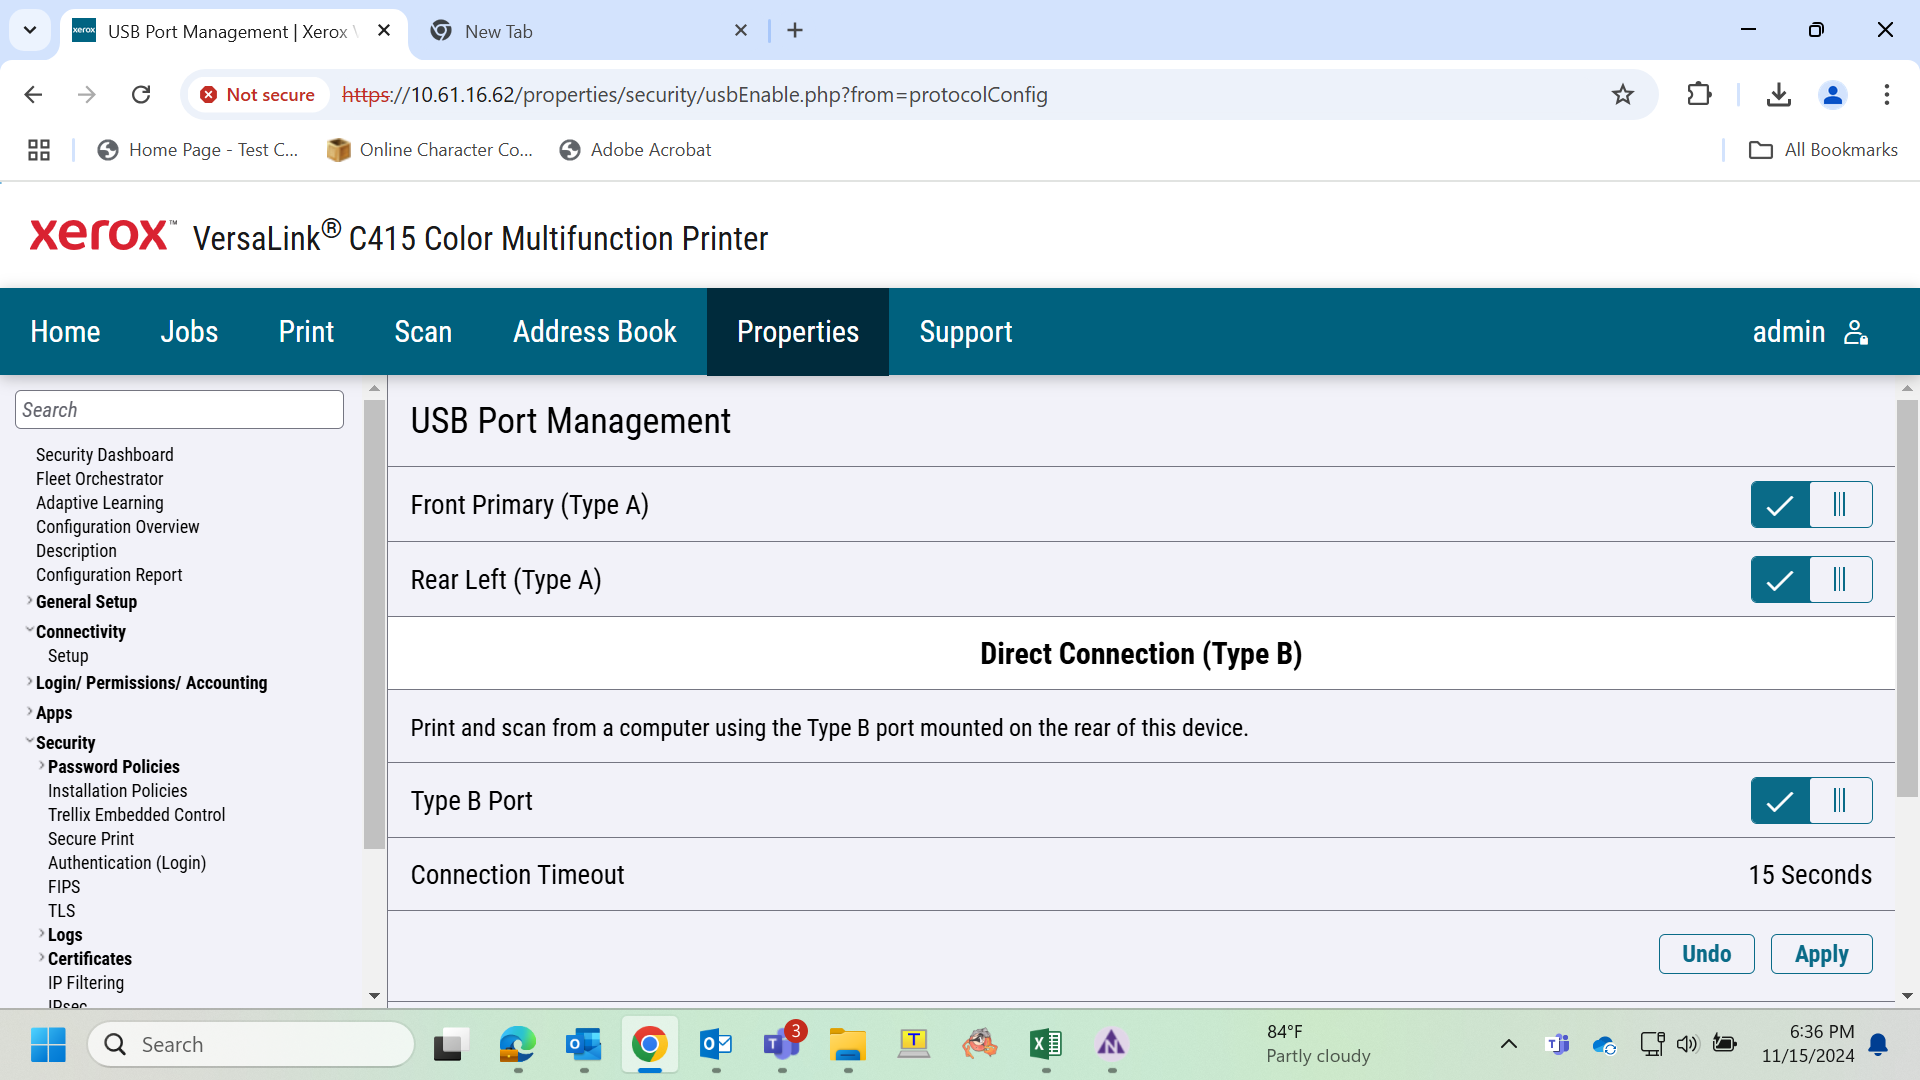The width and height of the screenshot is (1920, 1080).
Task: Click the Undo button
Action: point(1706,954)
